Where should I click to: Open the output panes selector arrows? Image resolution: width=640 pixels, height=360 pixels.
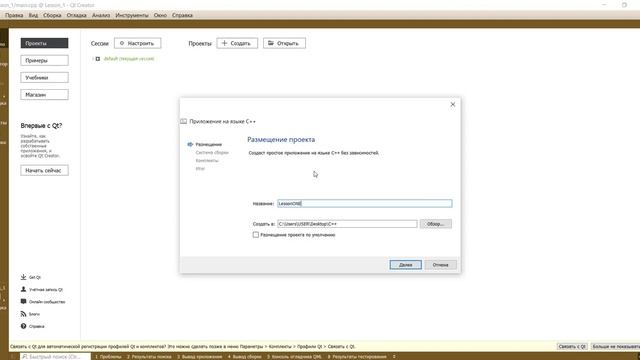pyautogui.click(x=394, y=357)
